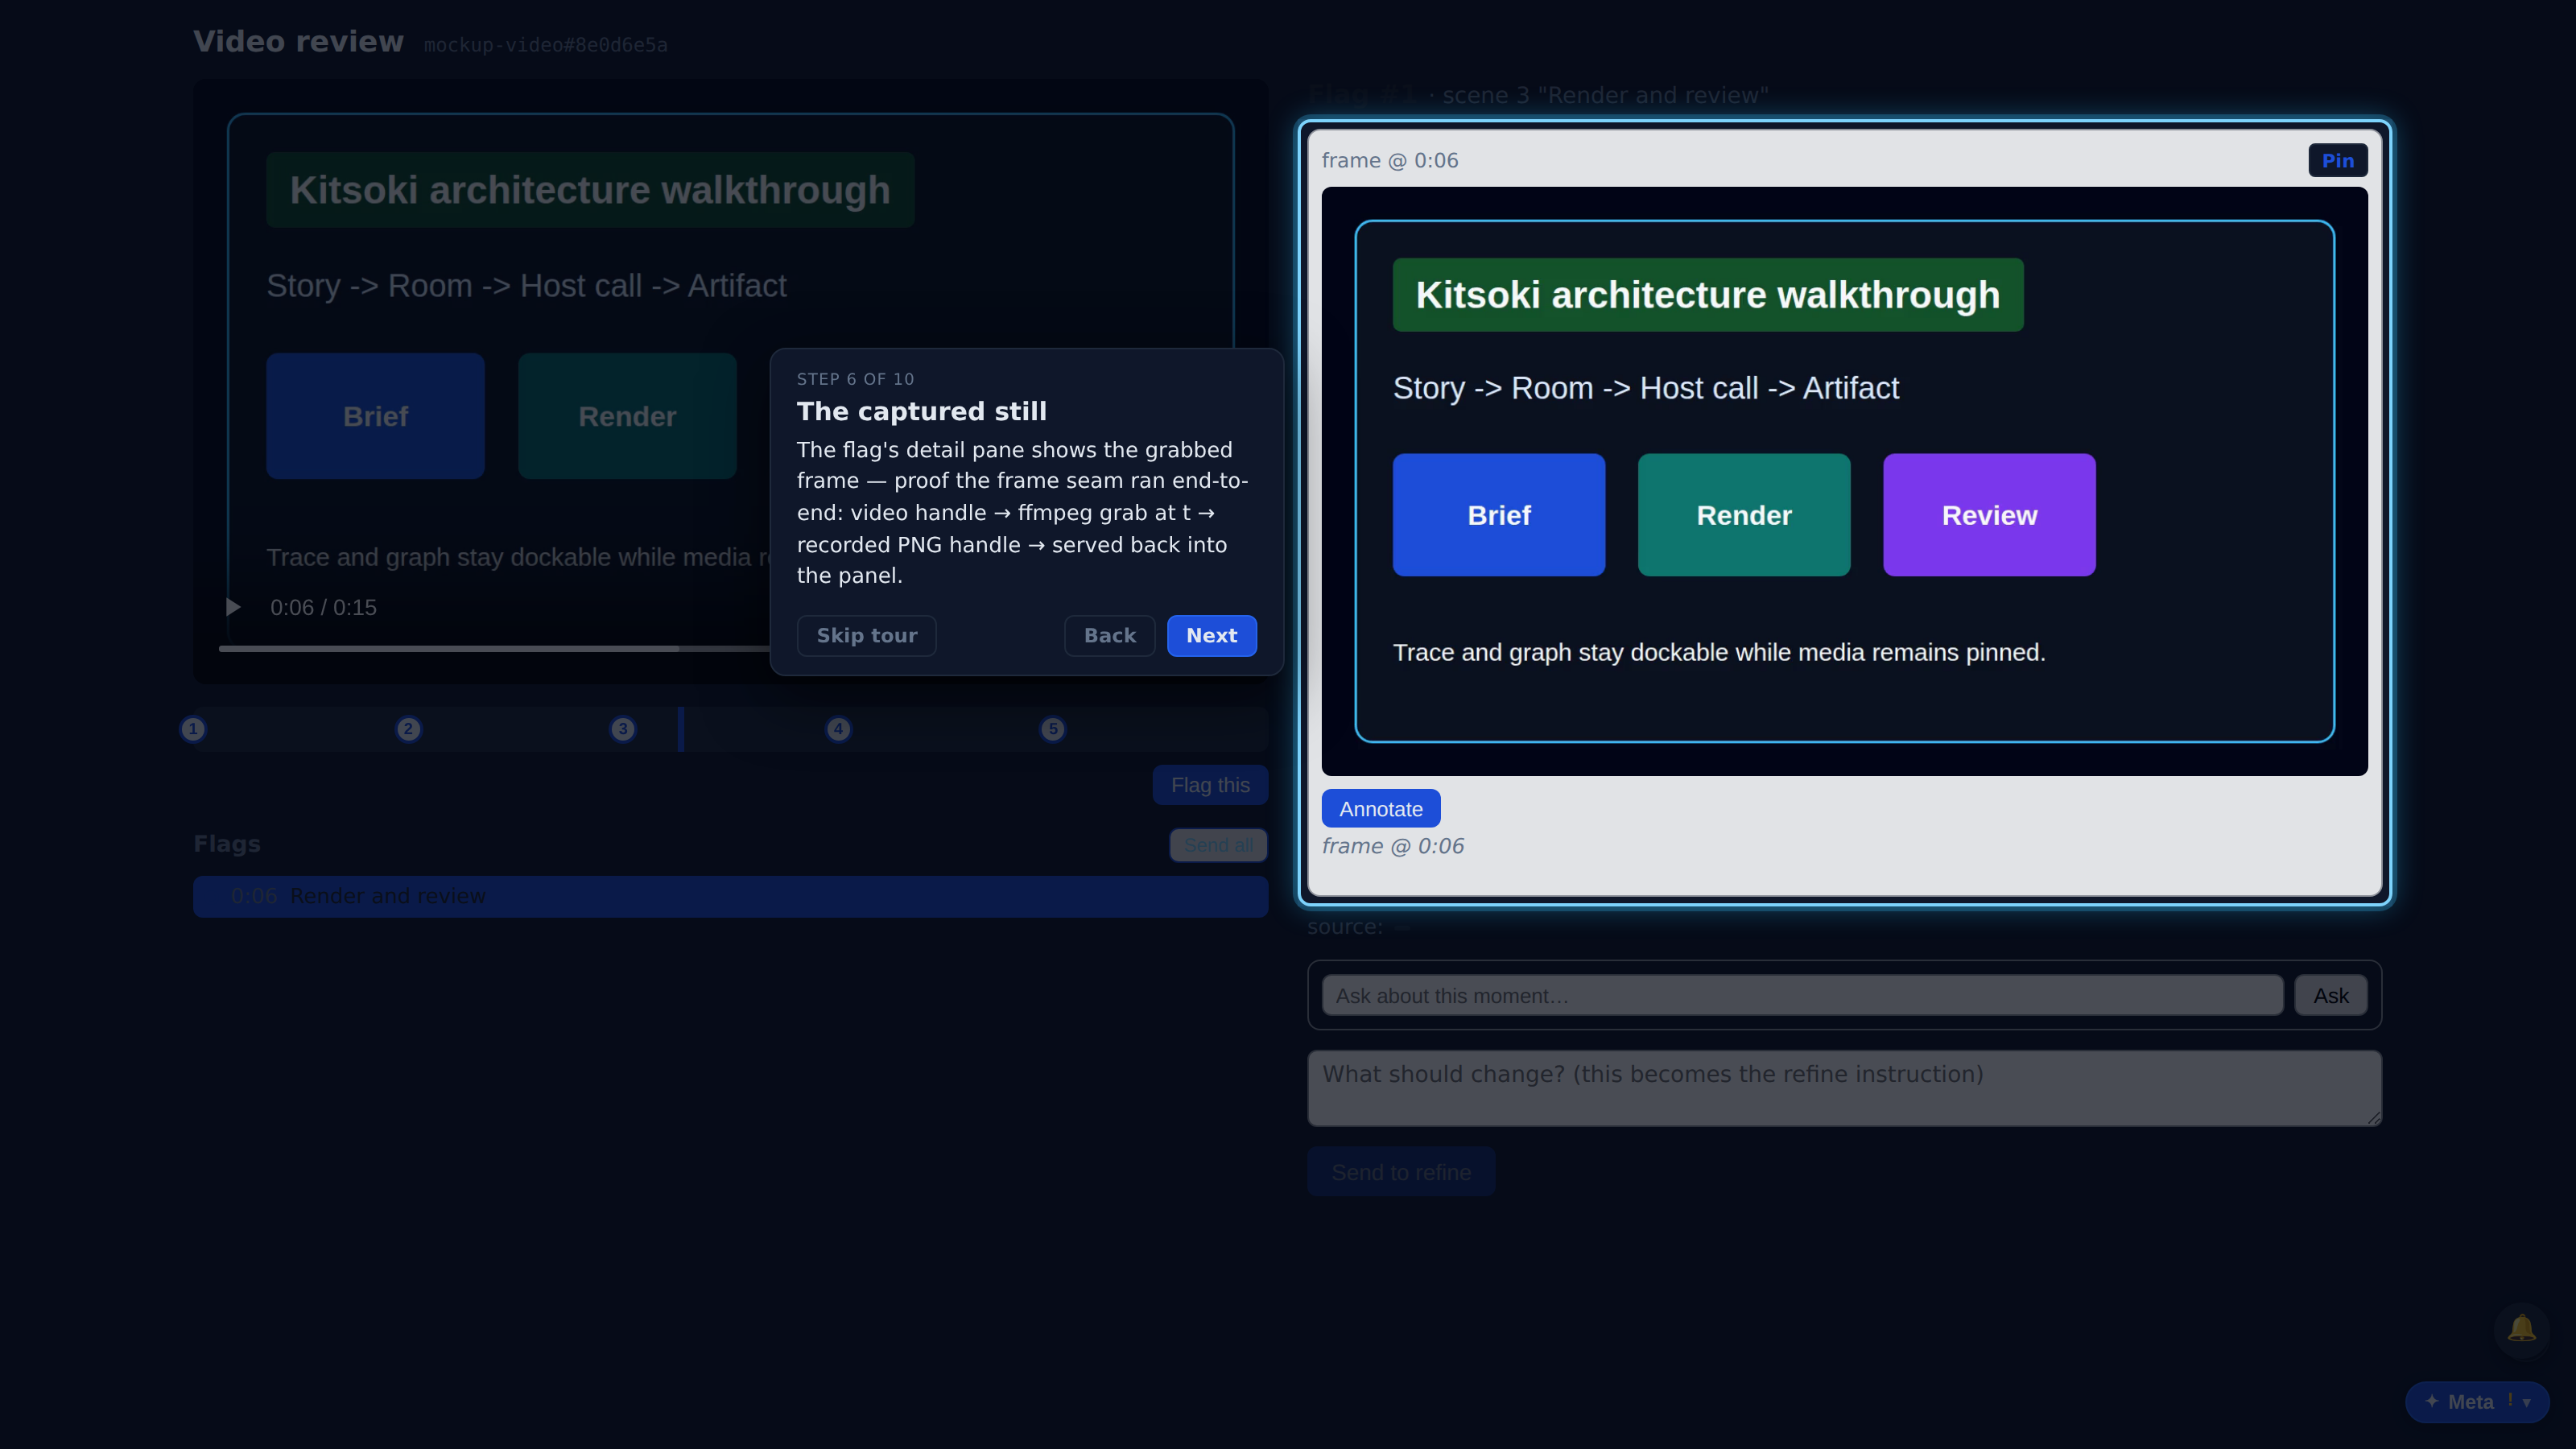The height and width of the screenshot is (1449, 2576).
Task: Click the Brief block in the video player
Action: pos(375,416)
